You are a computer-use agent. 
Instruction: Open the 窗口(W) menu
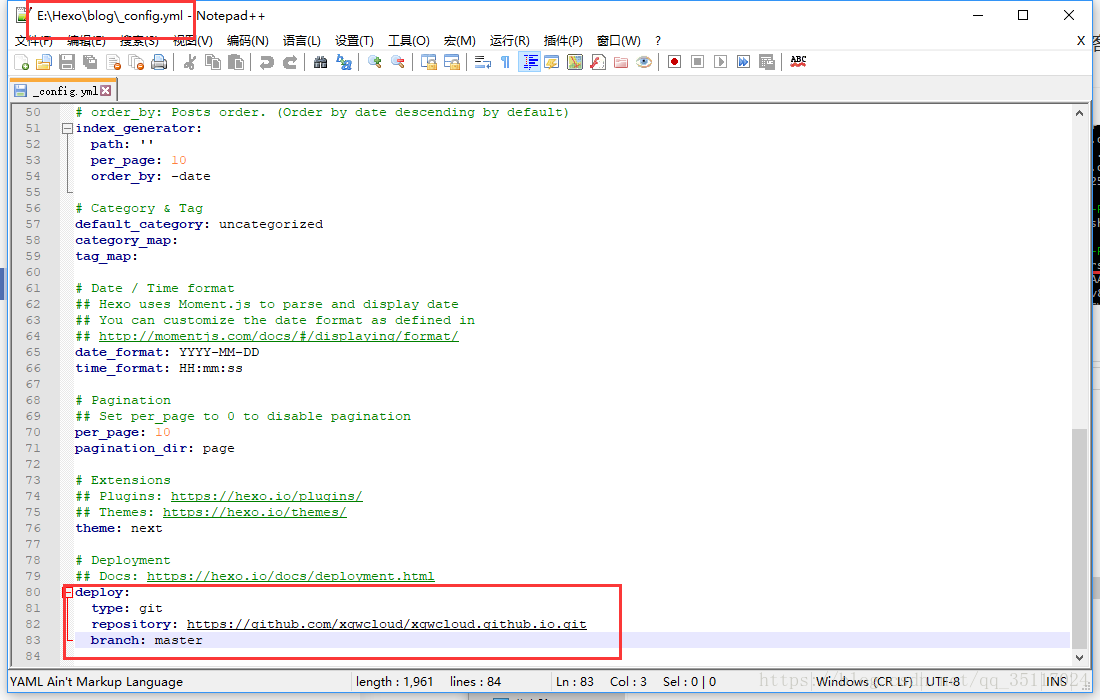(619, 41)
